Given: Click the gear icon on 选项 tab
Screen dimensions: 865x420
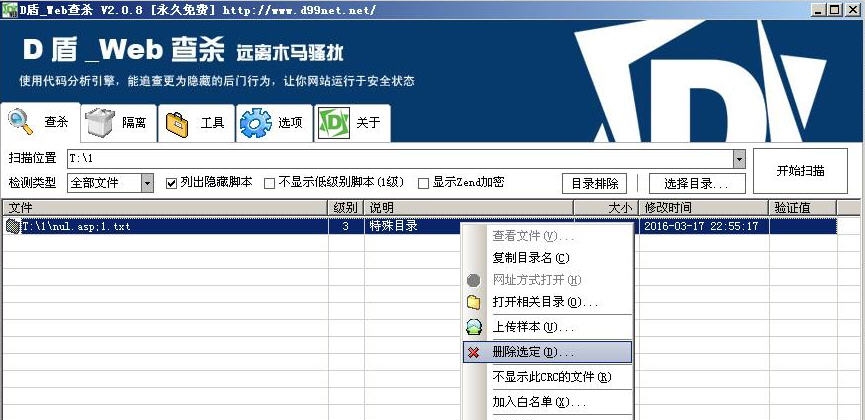Looking at the screenshot, I should click(x=256, y=123).
